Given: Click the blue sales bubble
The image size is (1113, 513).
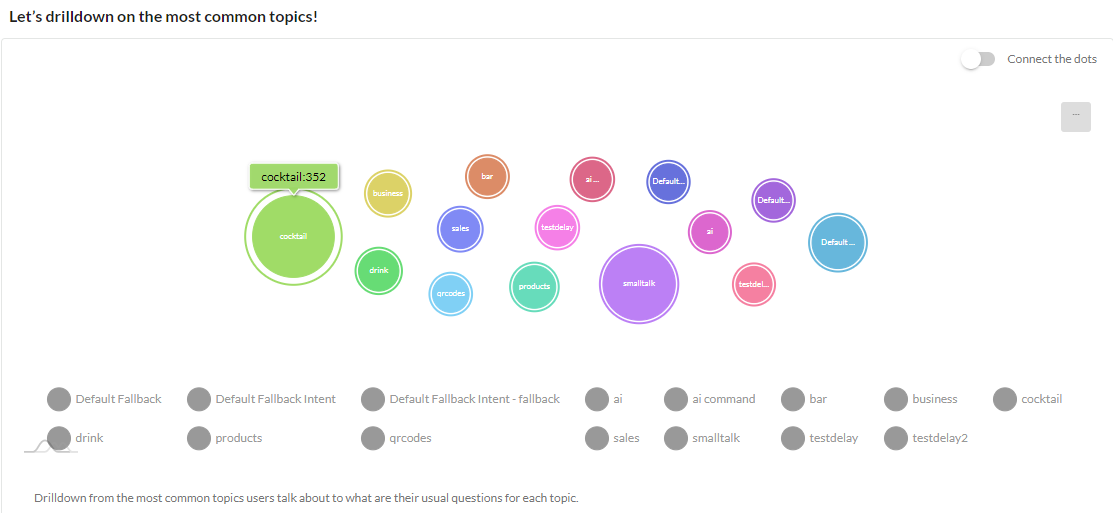Looking at the screenshot, I should point(460,229).
